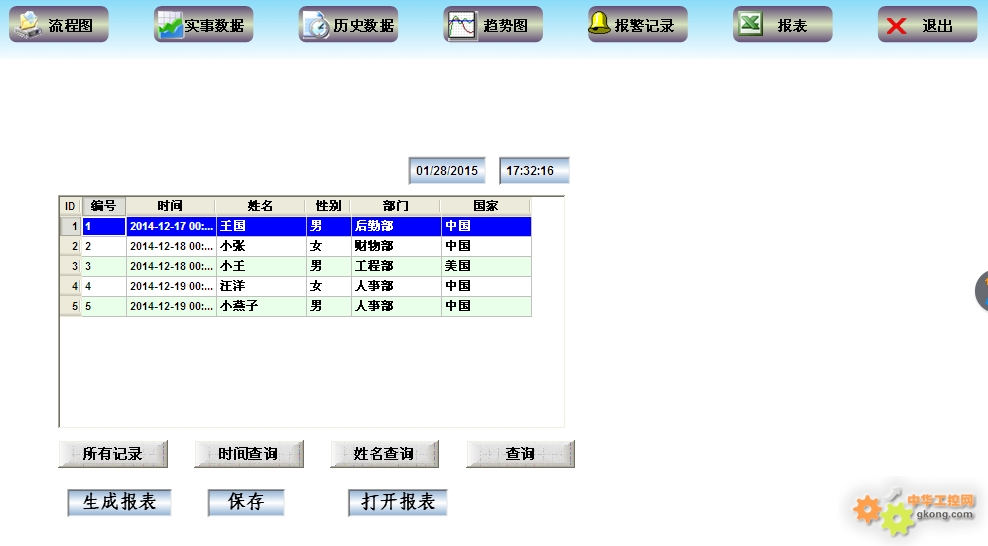This screenshot has width=988, height=546.
Task: Click time cell in 小王 row
Action: pyautogui.click(x=171, y=266)
